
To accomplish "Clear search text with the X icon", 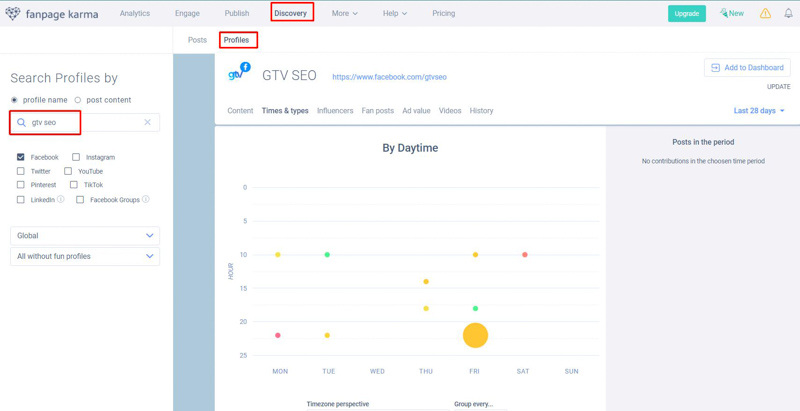I will pyautogui.click(x=147, y=123).
